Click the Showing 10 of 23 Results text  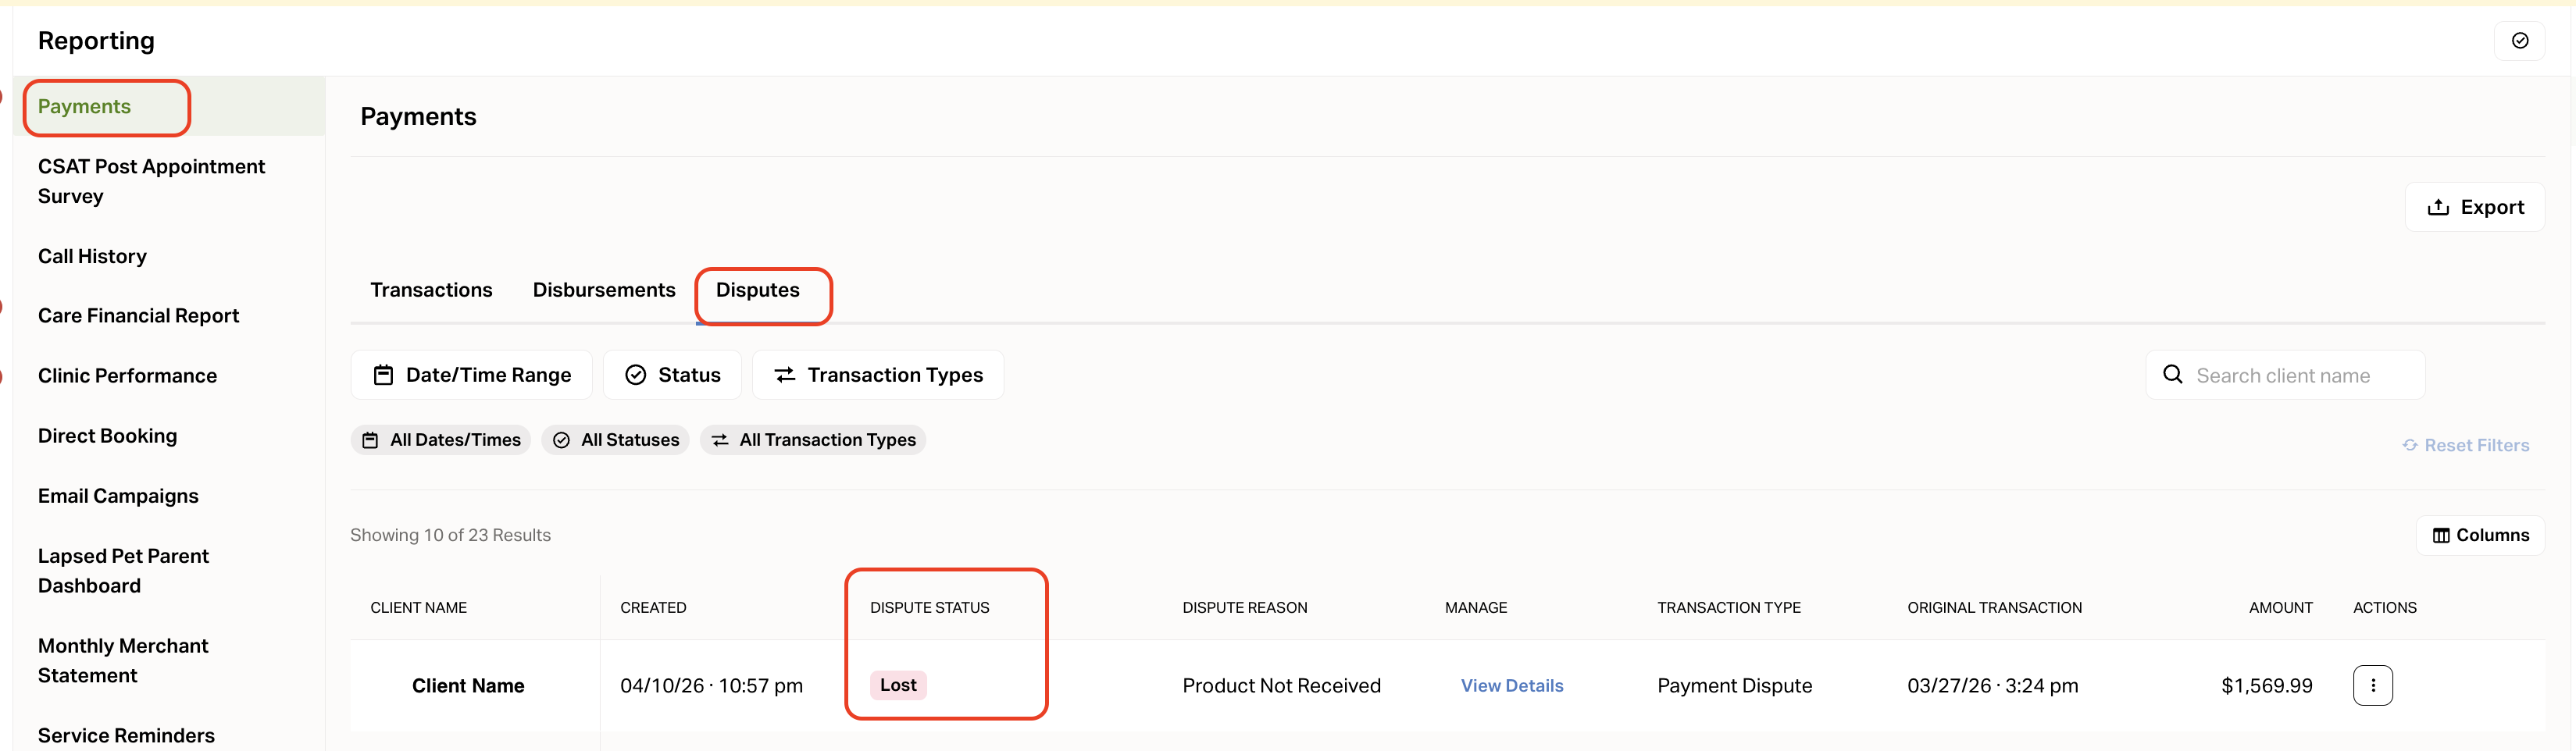pos(450,536)
